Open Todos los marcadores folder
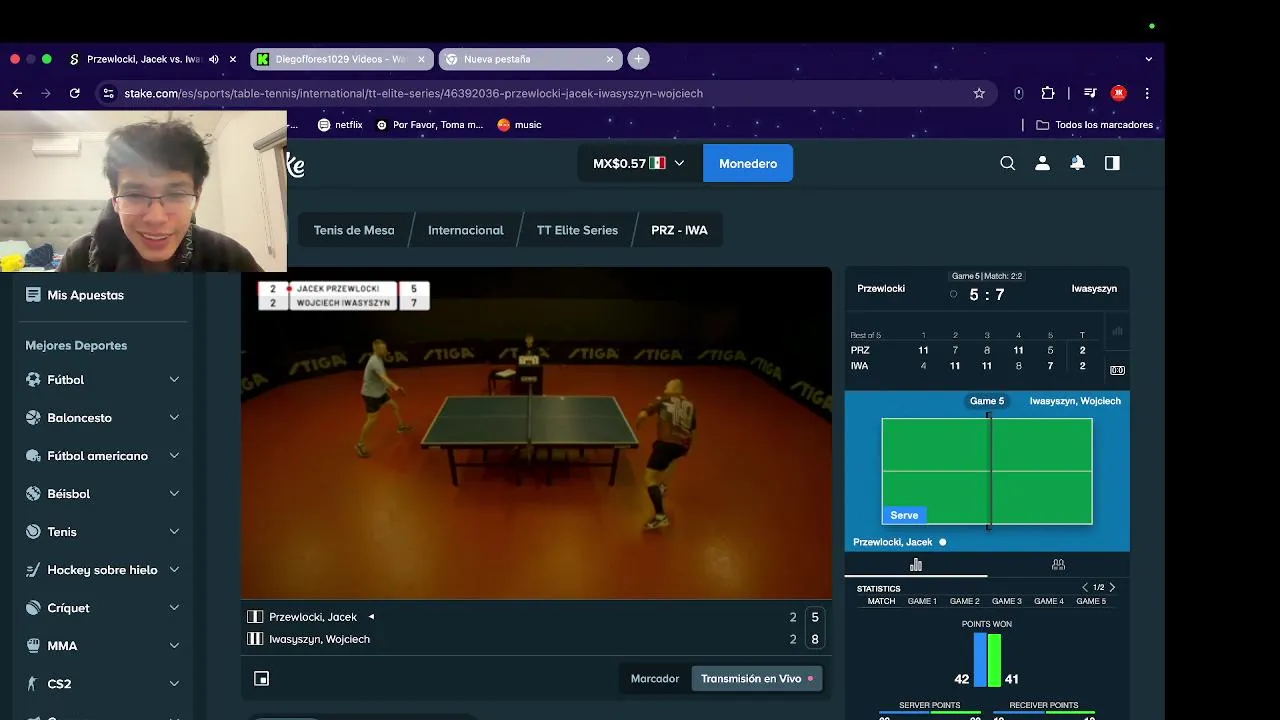The height and width of the screenshot is (720, 1280). tap(1095, 125)
